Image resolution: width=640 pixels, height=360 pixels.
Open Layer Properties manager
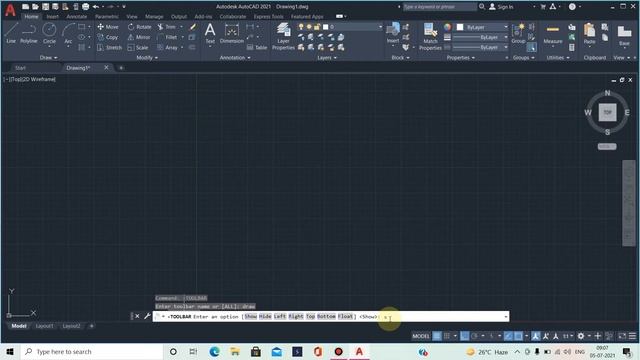point(283,36)
